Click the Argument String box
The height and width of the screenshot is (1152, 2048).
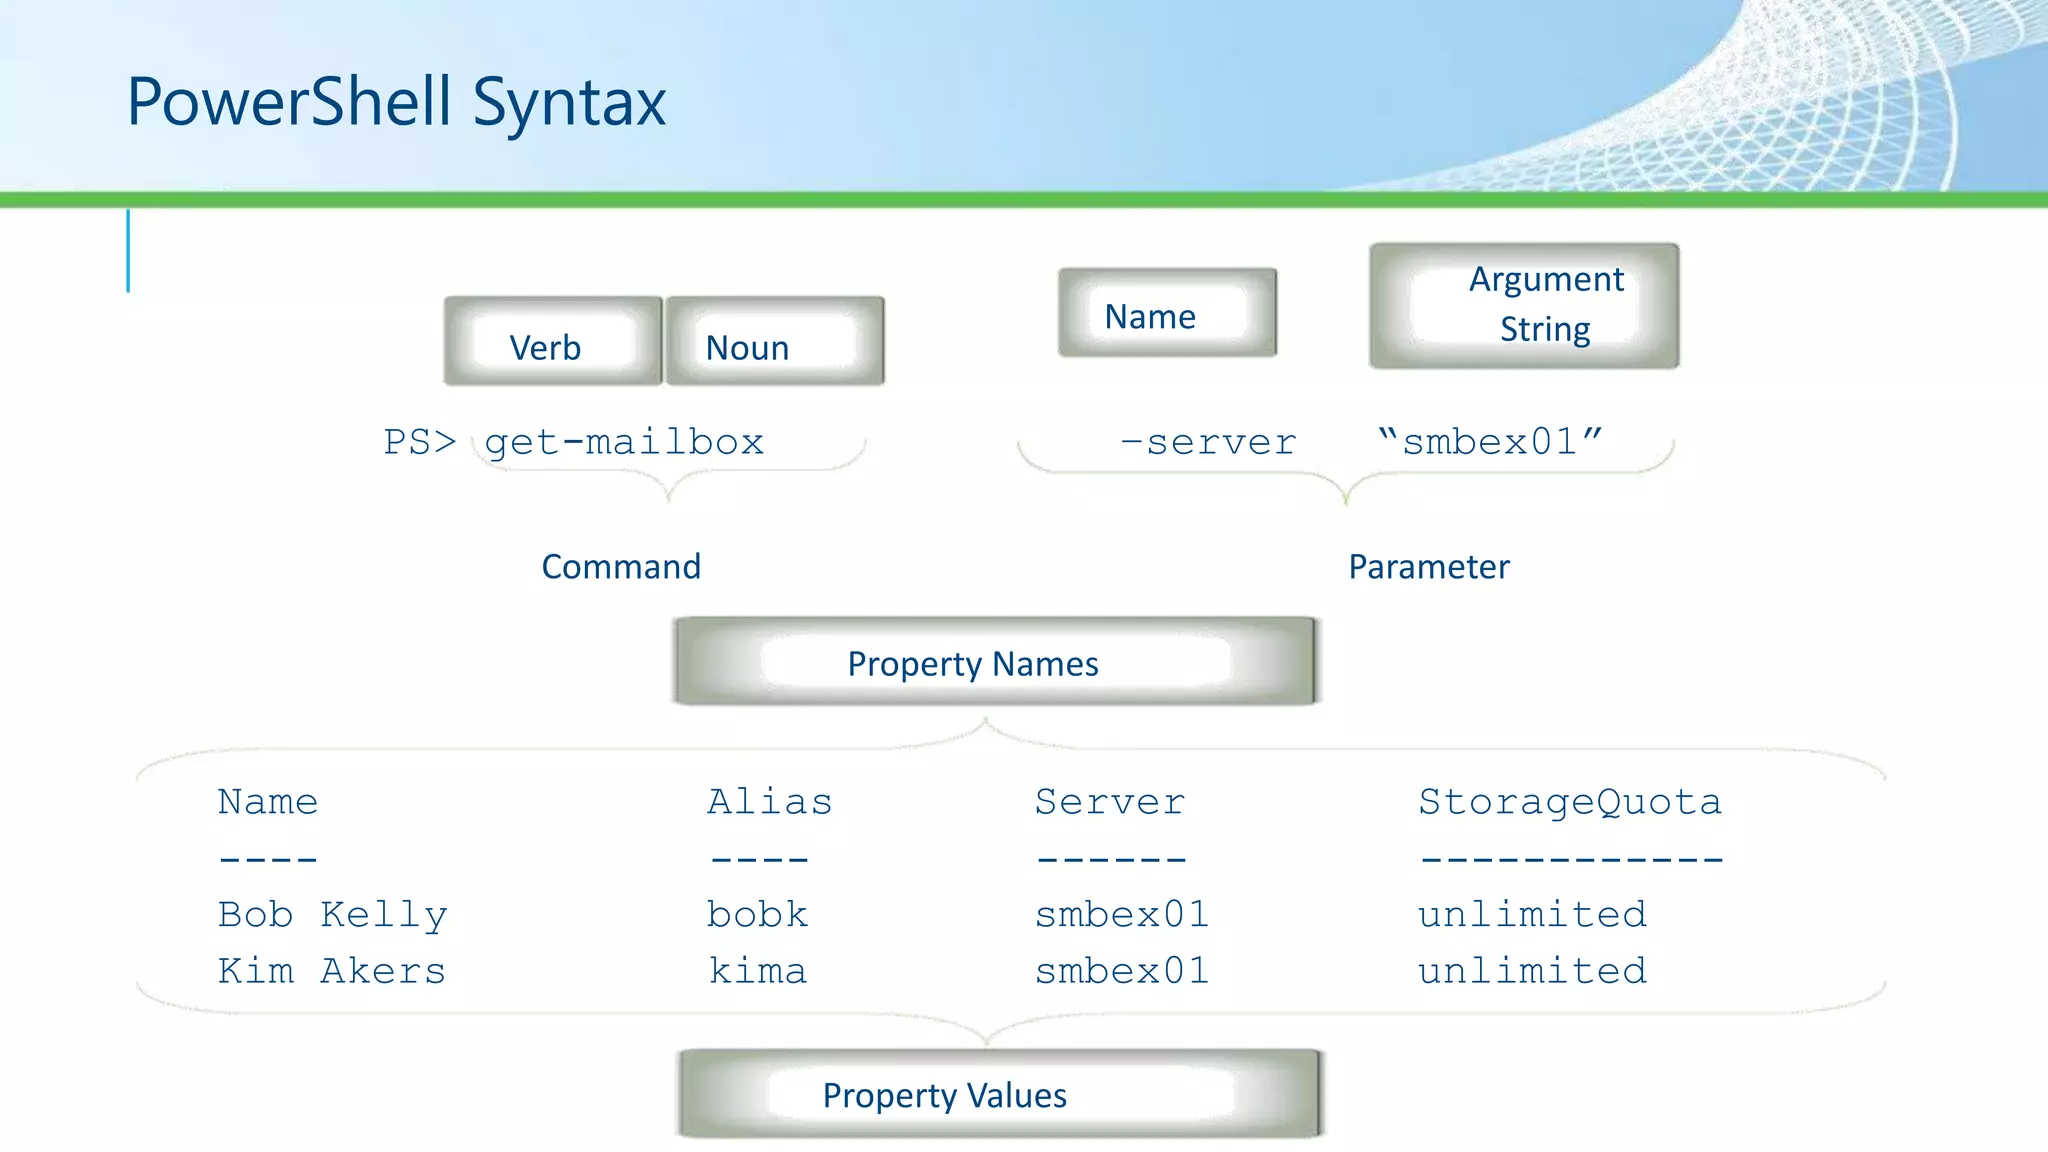pos(1524,305)
